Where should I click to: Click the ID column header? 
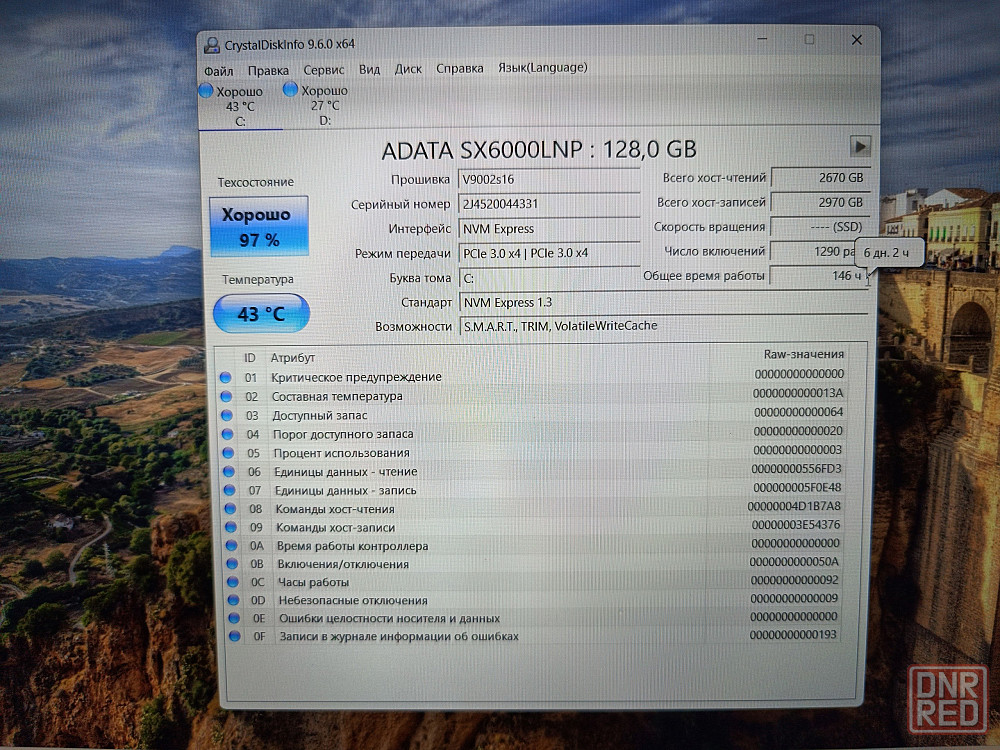click(249, 358)
